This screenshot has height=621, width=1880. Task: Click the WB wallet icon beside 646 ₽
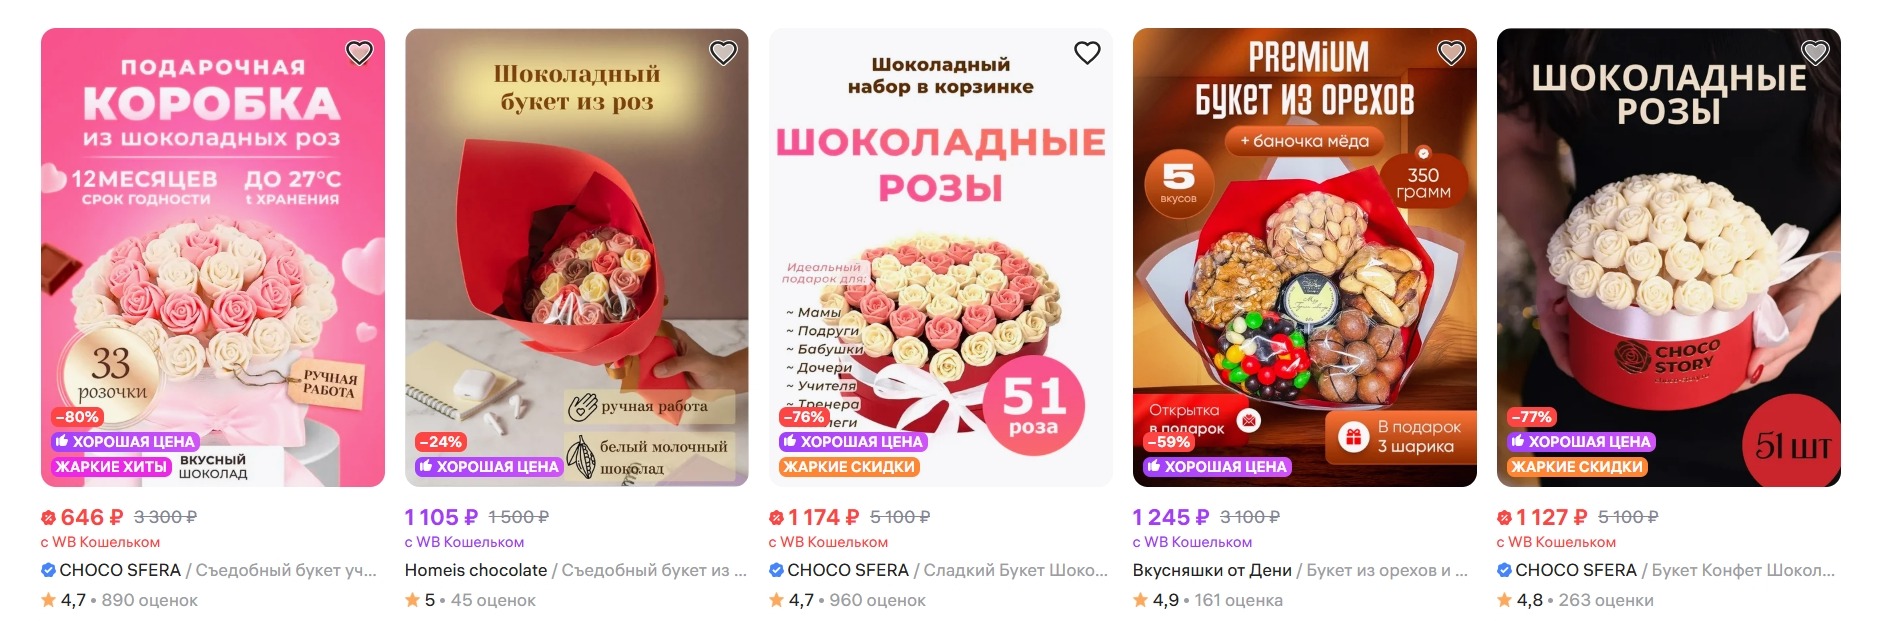point(48,517)
